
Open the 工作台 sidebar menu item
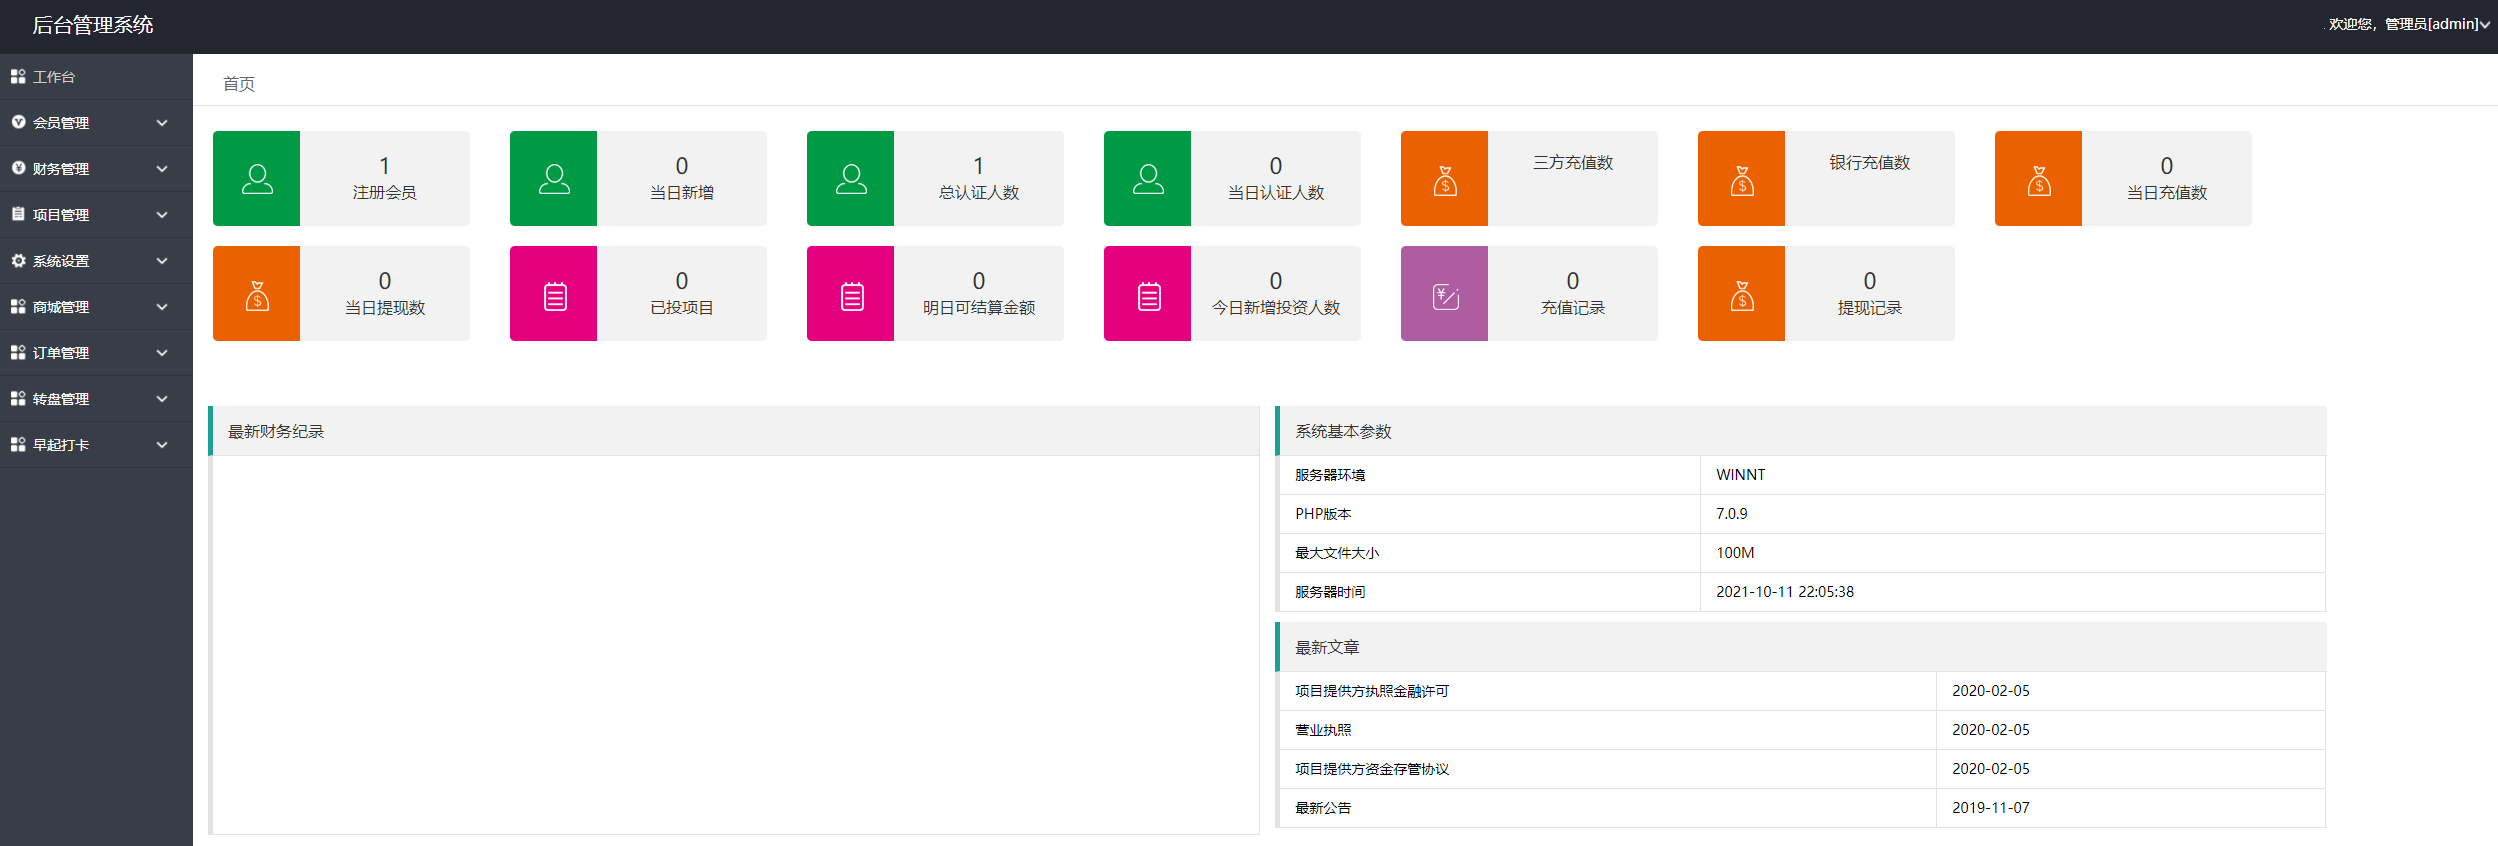click(54, 77)
